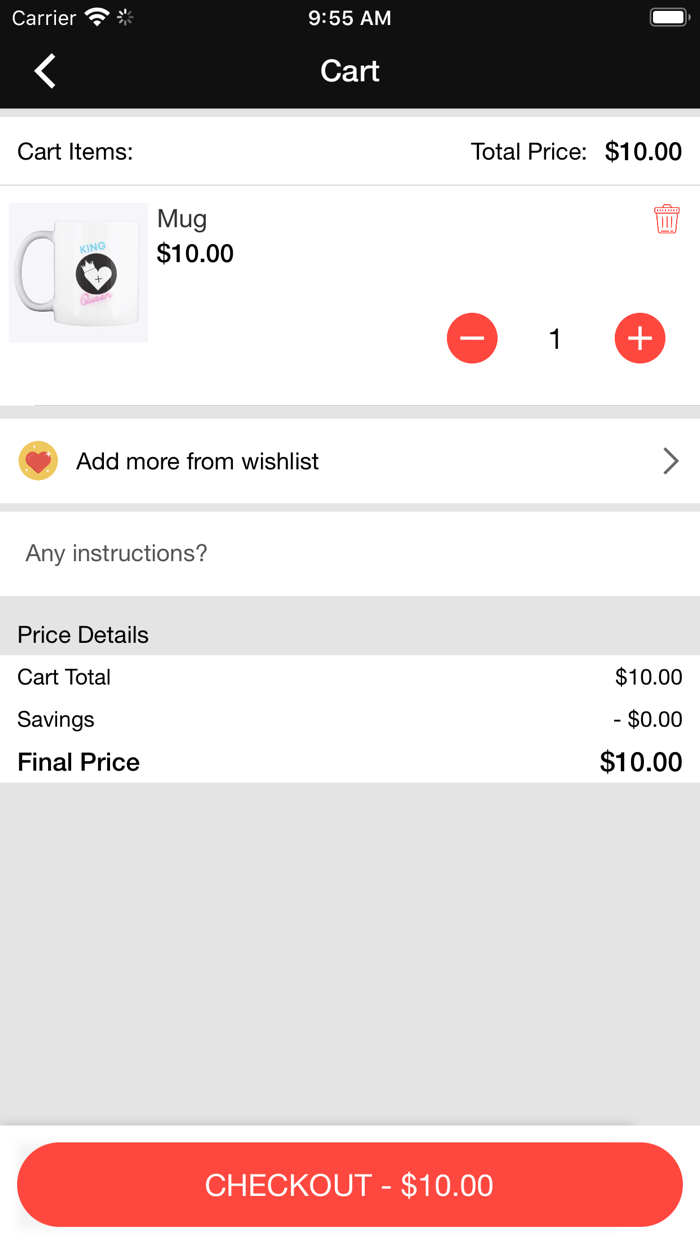700x1244 pixels.
Task: Focus the Any instructions field
Action: point(350,553)
